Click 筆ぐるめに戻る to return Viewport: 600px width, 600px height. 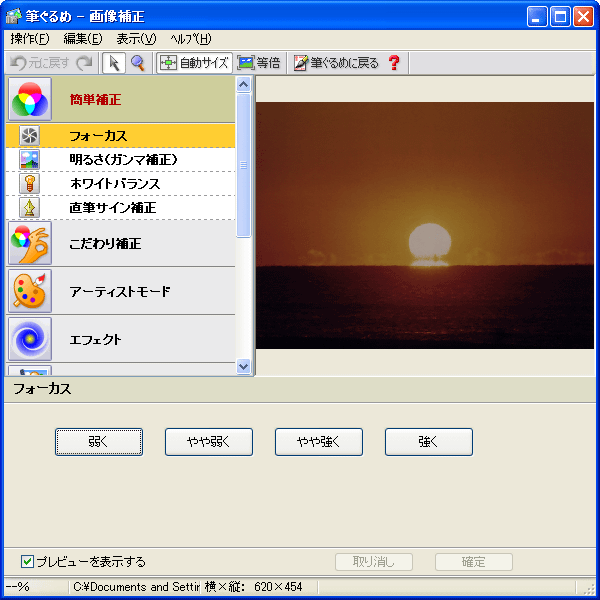336,63
